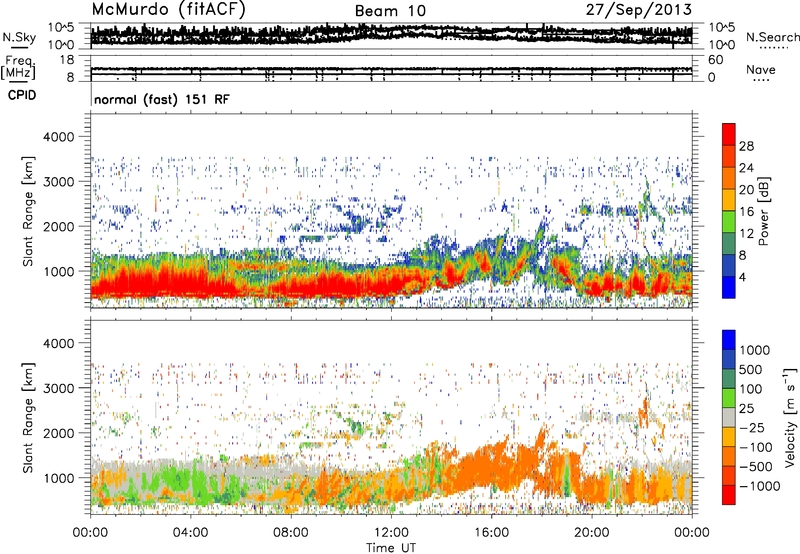The width and height of the screenshot is (800, 554).
Task: Click the 'CPID' label
Action: [22, 95]
